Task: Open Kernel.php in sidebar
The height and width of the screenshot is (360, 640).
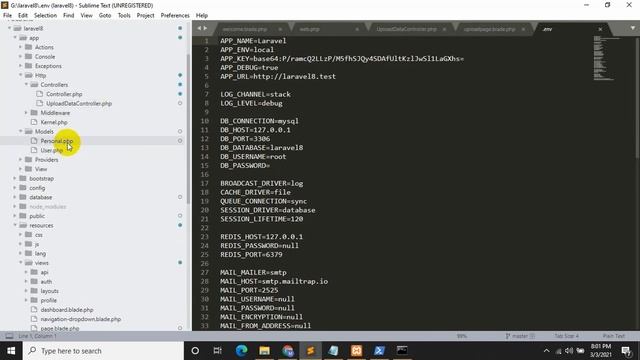Action: (54, 122)
